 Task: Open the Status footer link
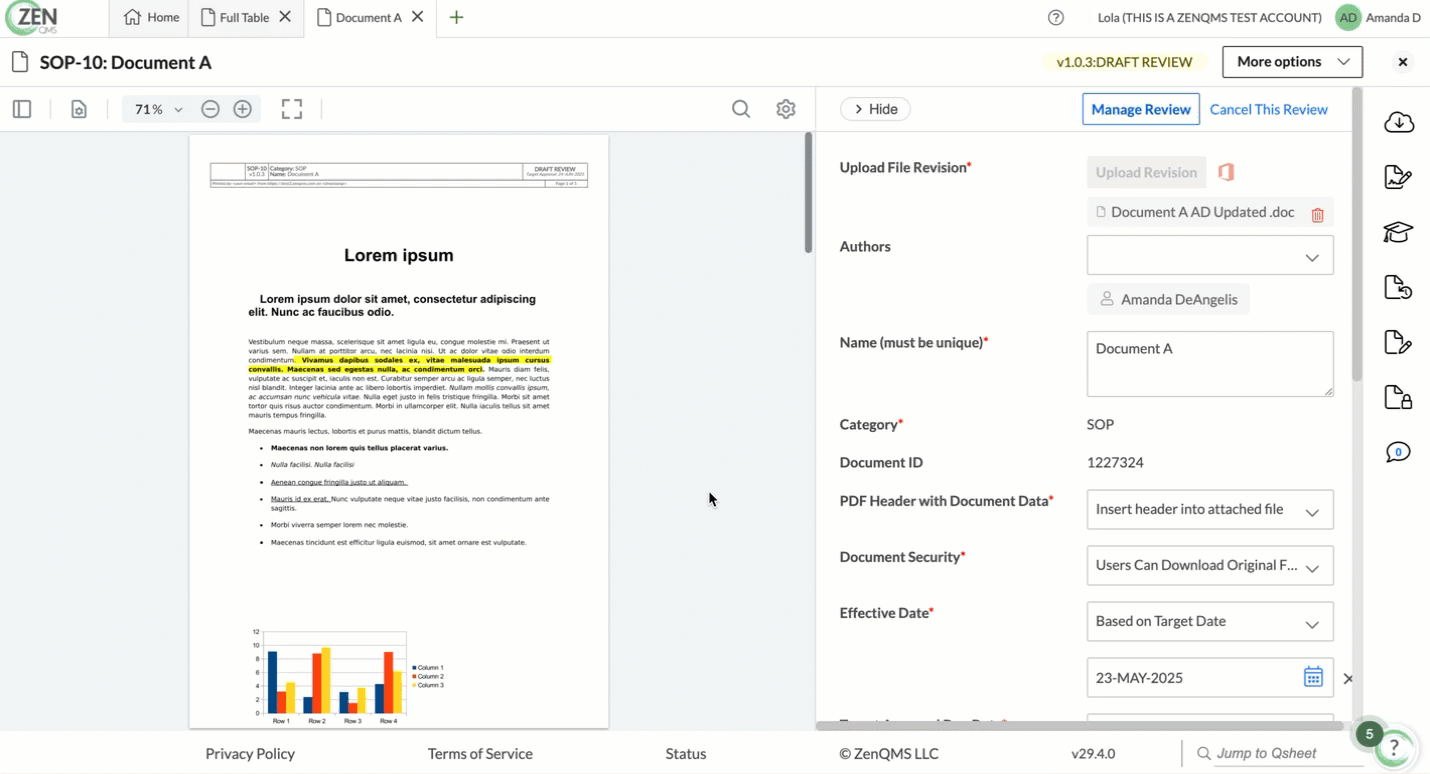point(686,753)
